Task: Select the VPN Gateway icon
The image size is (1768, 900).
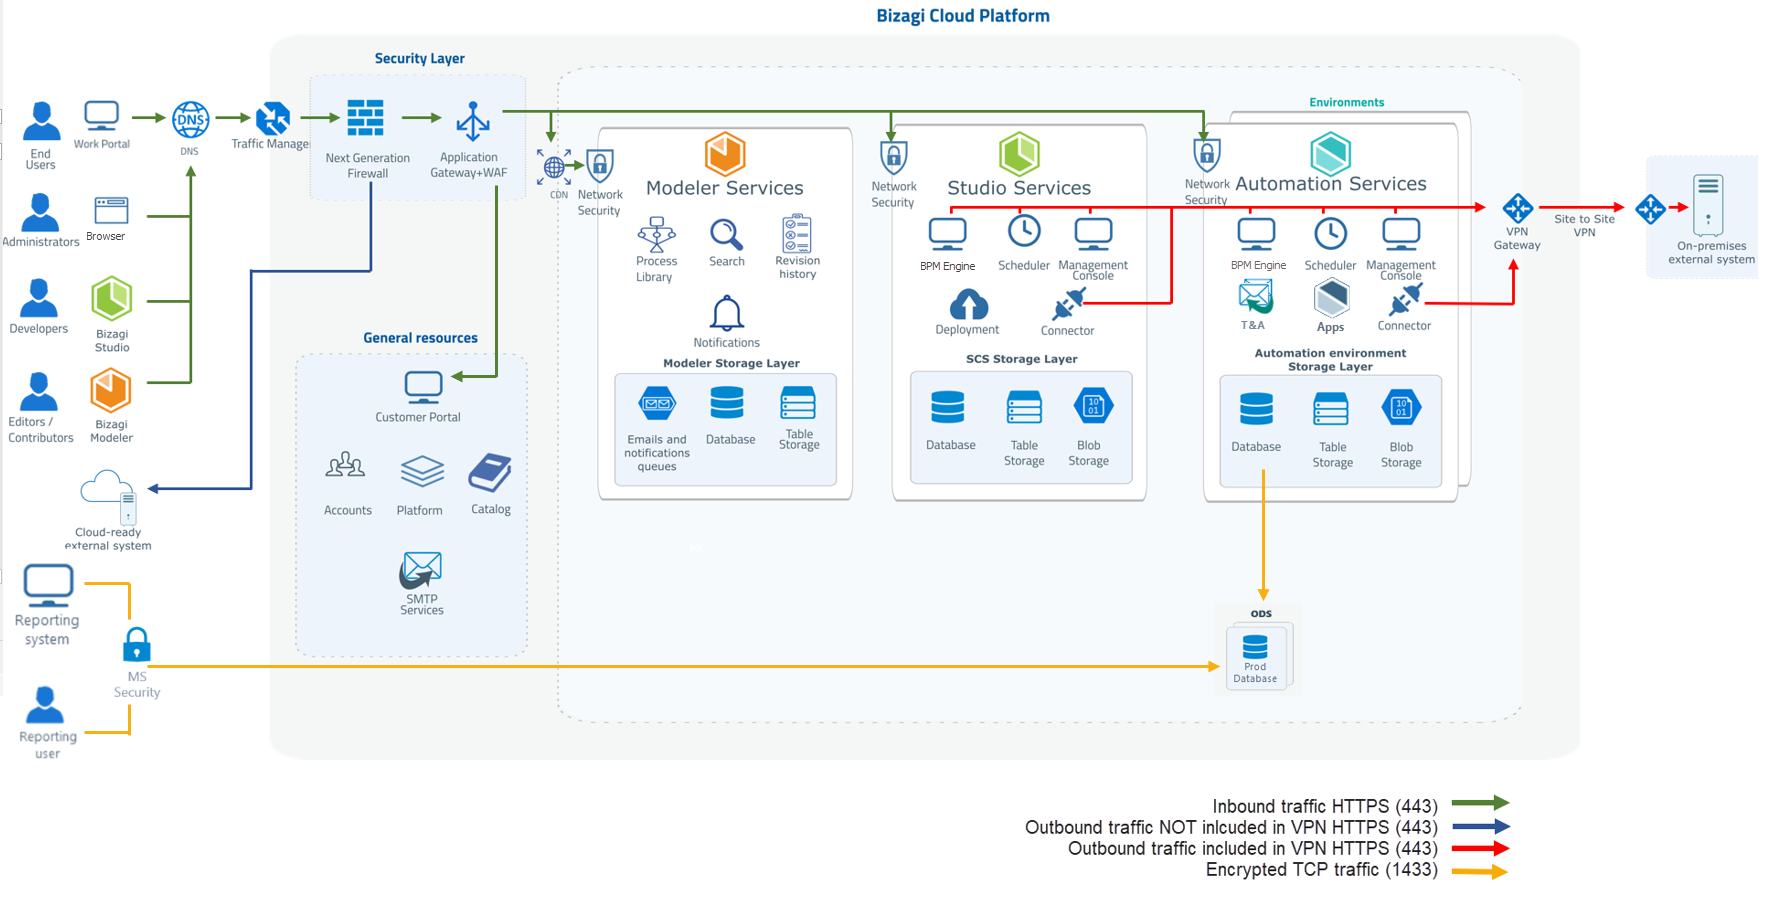Action: click(1517, 208)
